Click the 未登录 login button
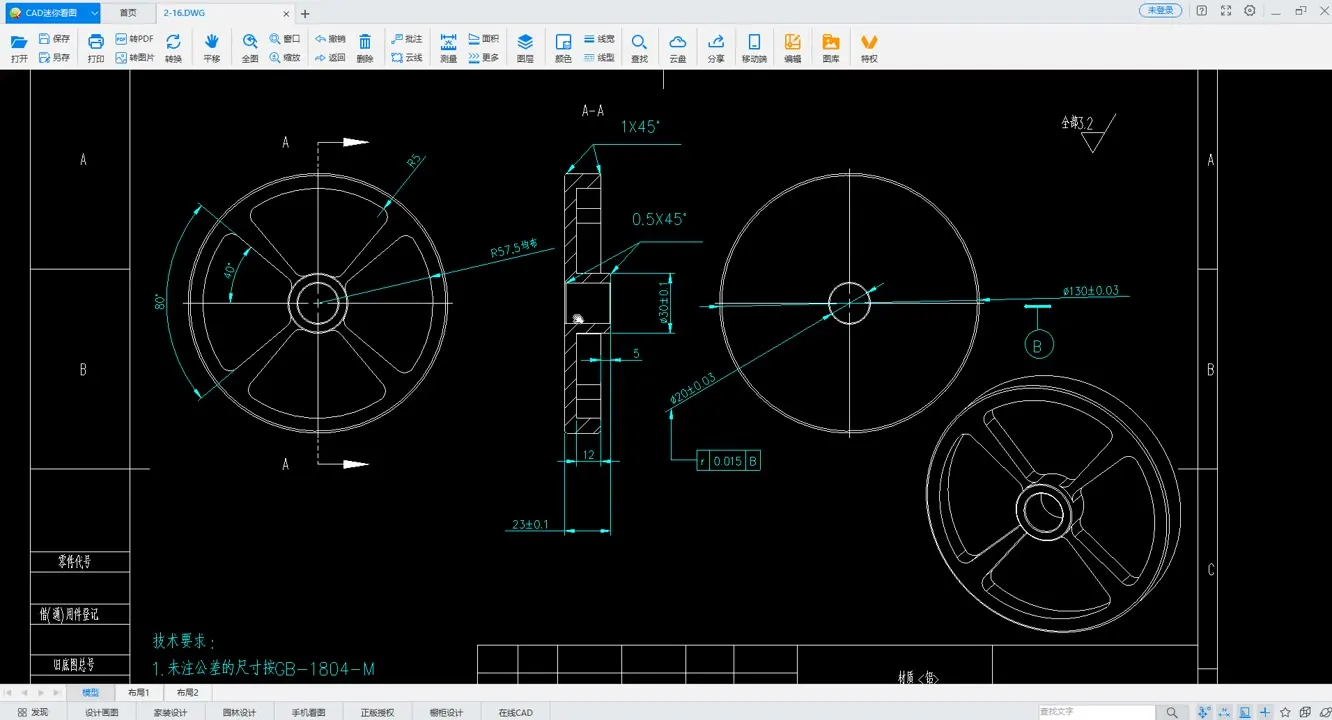The height and width of the screenshot is (720, 1332). tap(1160, 10)
